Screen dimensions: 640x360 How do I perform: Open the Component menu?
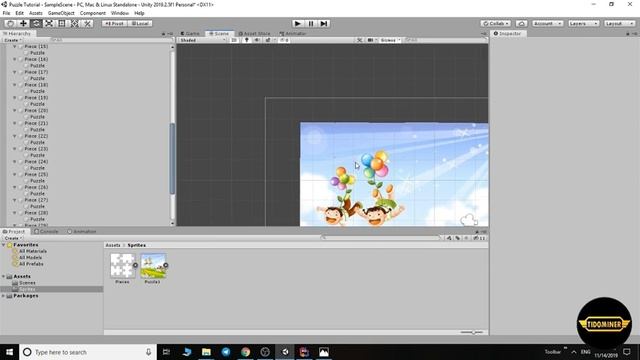(93, 13)
